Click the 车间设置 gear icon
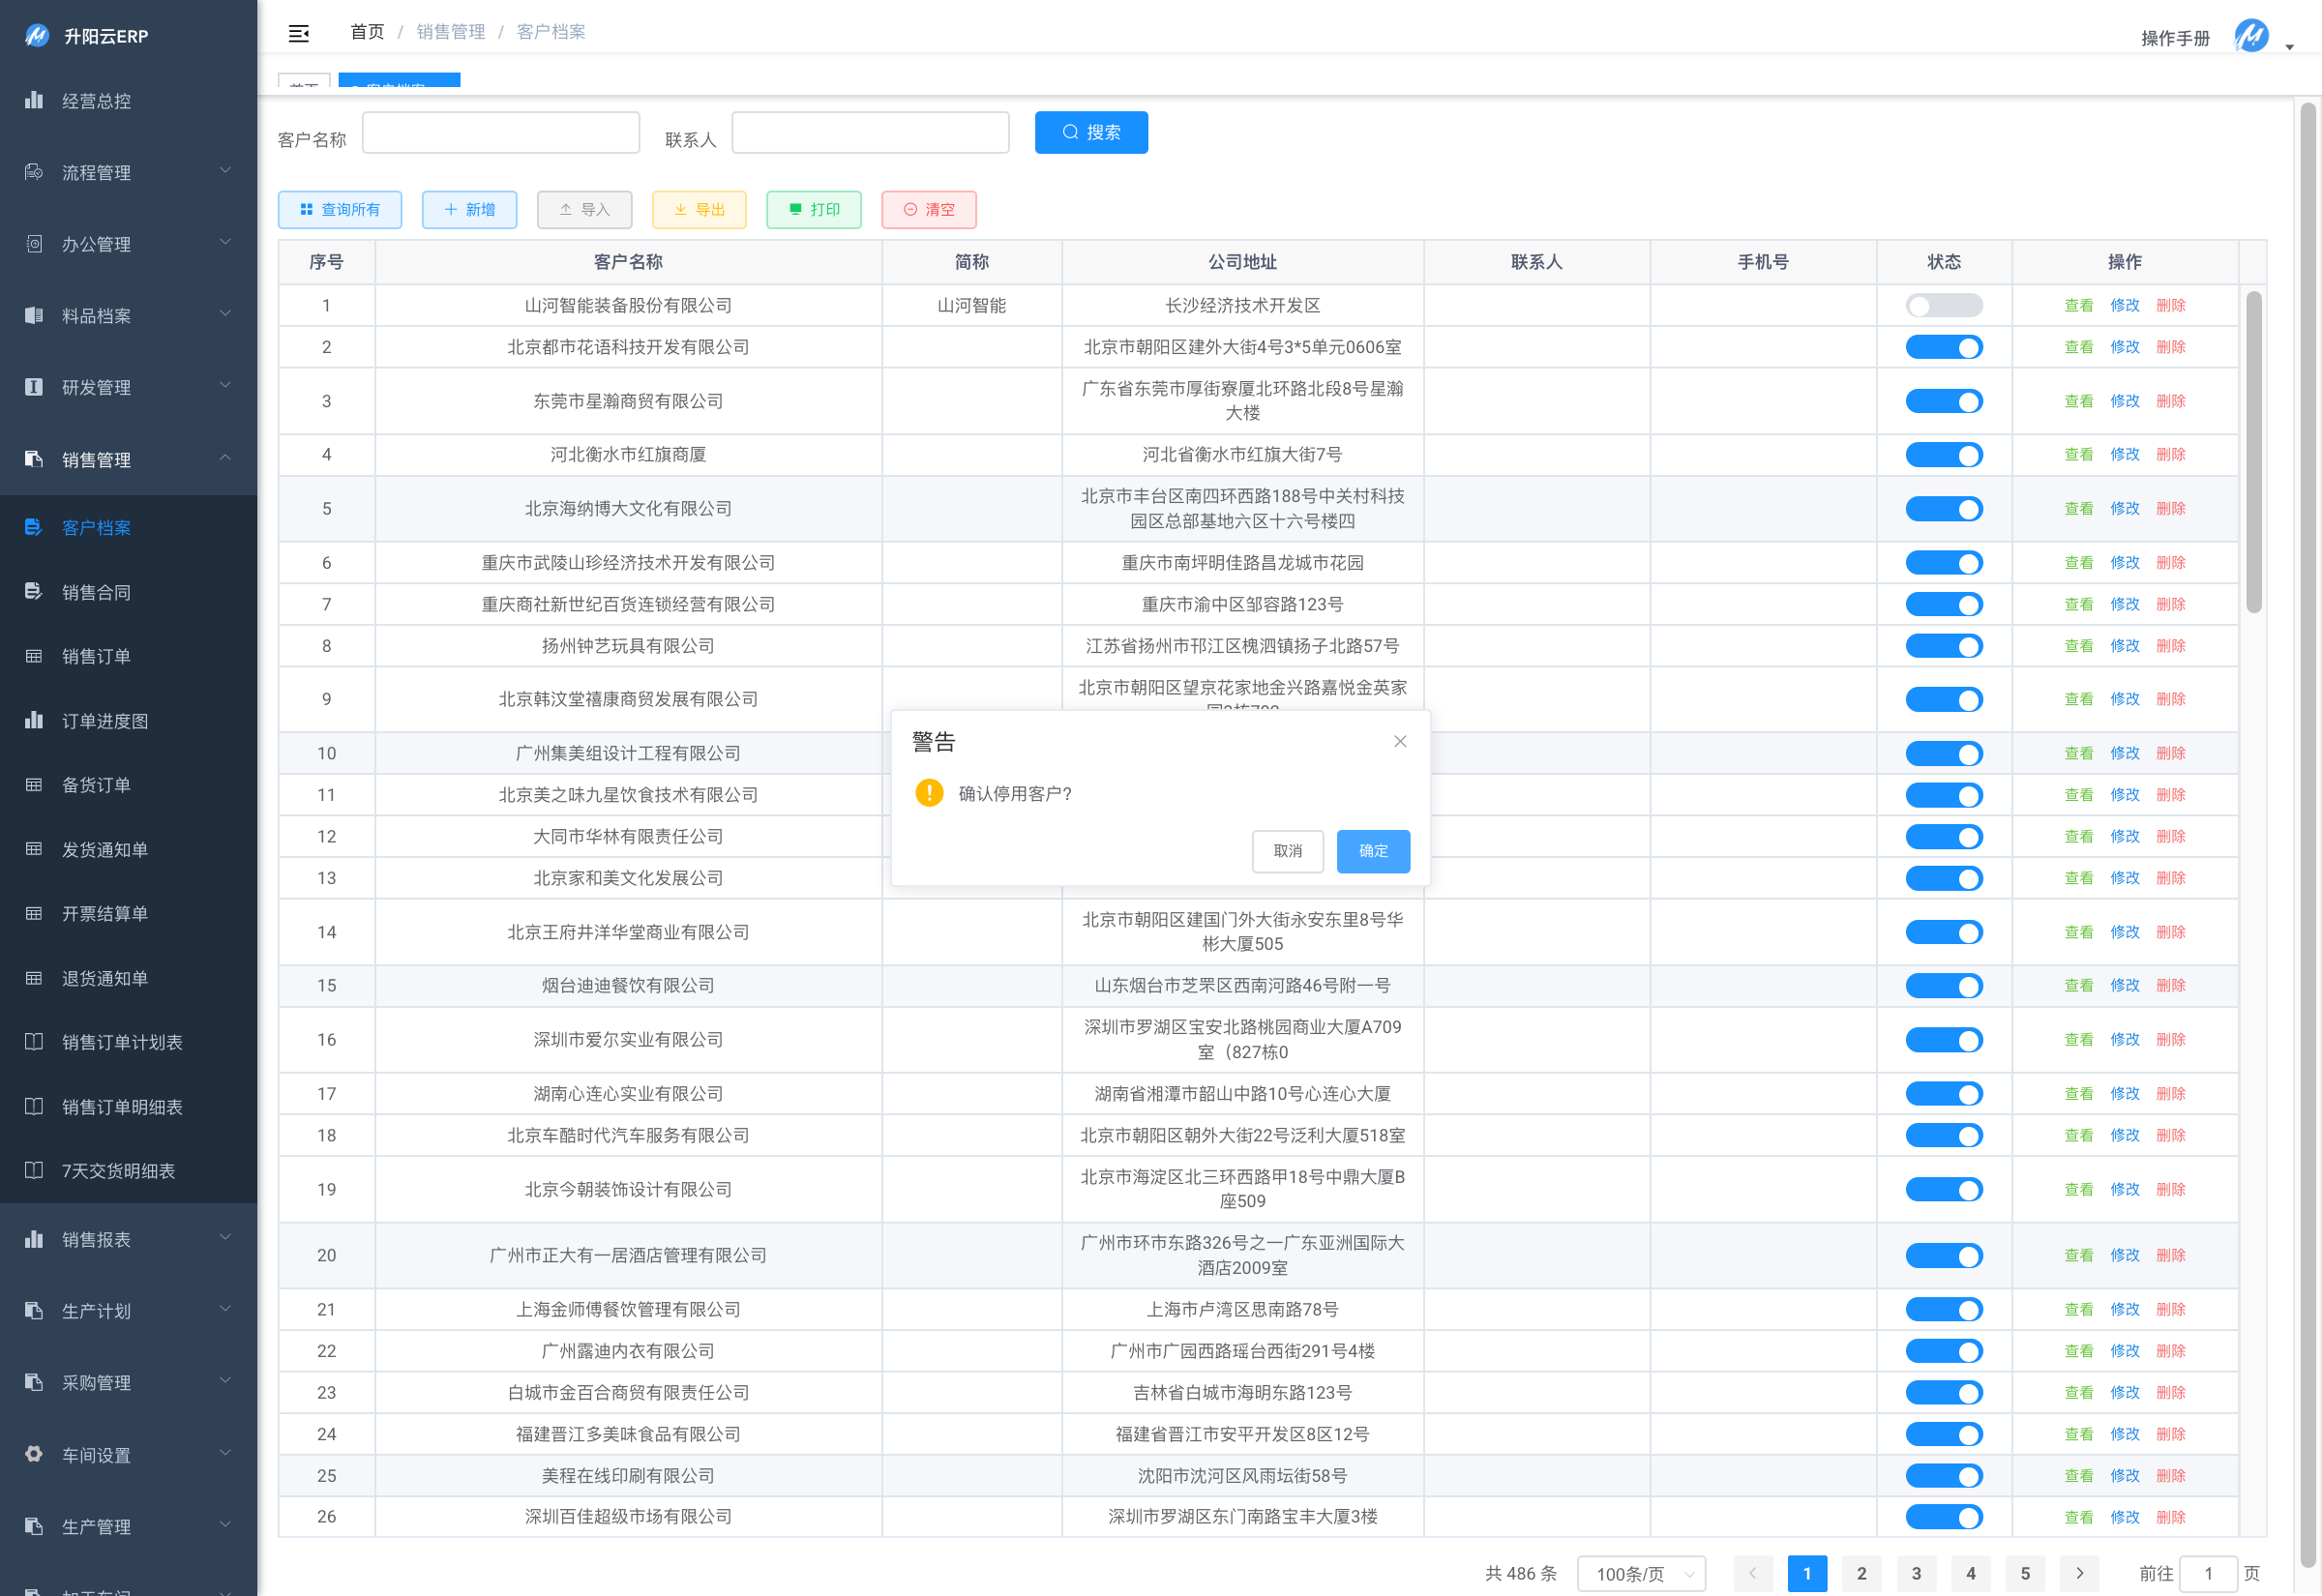This screenshot has width=2322, height=1596. click(x=34, y=1454)
